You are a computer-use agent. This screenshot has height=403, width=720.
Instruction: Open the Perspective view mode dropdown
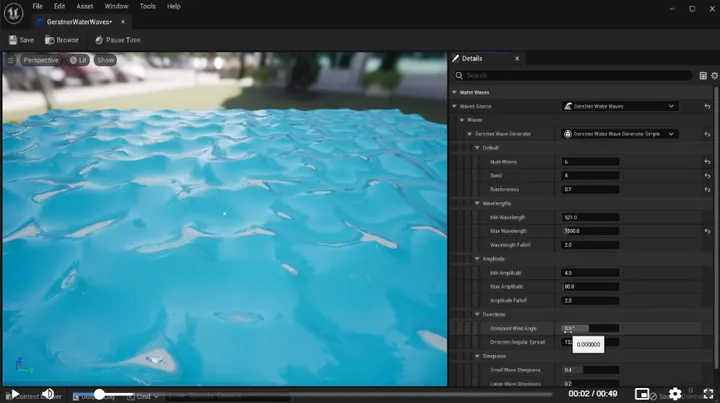coord(41,60)
